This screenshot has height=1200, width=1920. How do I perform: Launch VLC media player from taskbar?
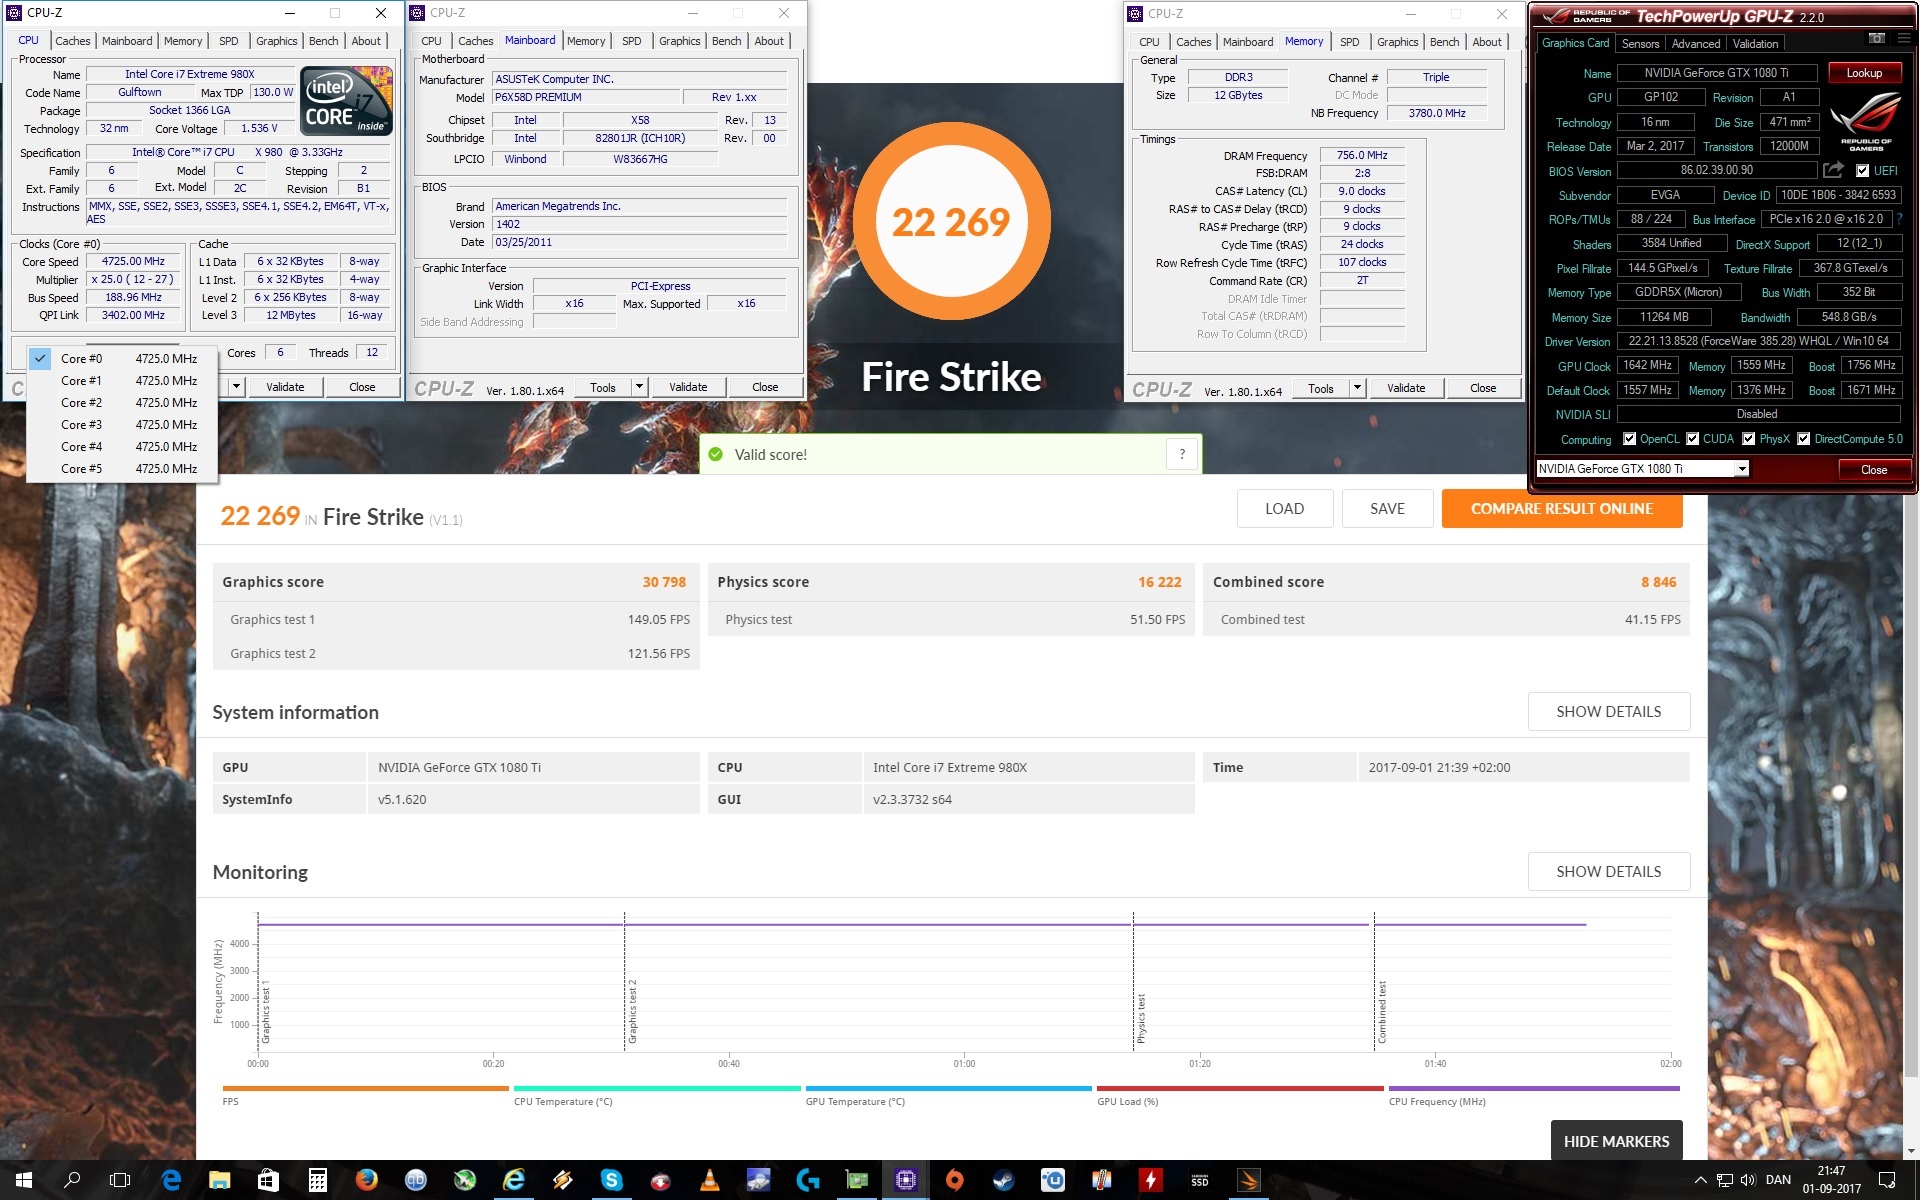(710, 1180)
